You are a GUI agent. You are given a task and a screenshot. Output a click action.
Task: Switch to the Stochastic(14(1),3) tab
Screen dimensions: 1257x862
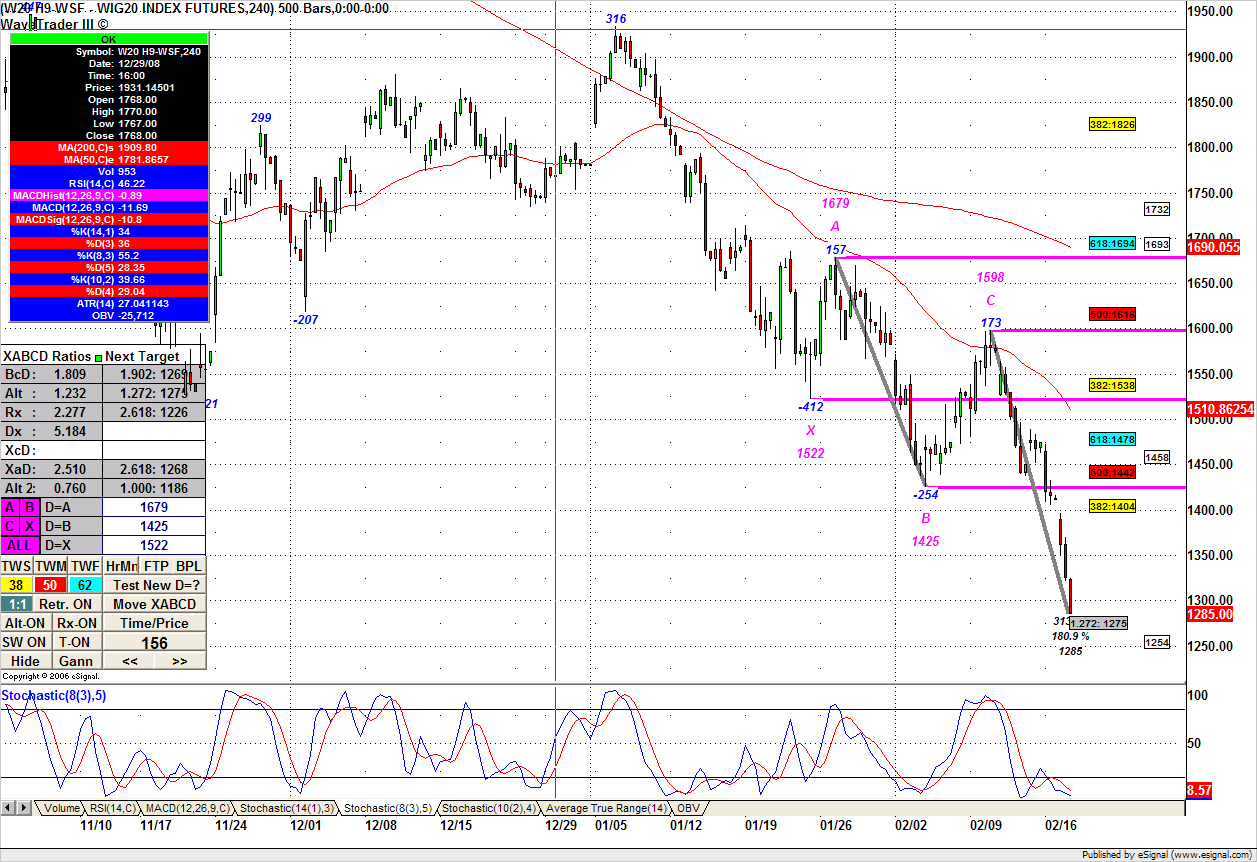[286, 808]
